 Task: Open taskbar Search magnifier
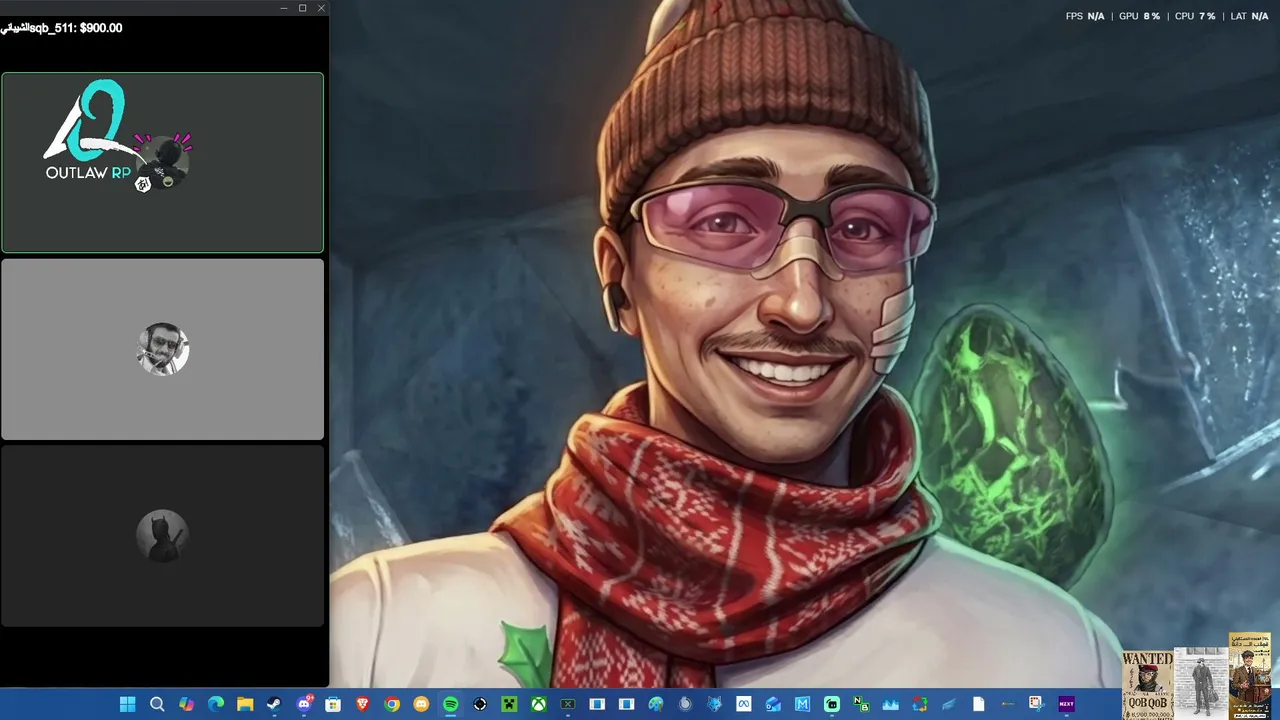click(x=157, y=704)
